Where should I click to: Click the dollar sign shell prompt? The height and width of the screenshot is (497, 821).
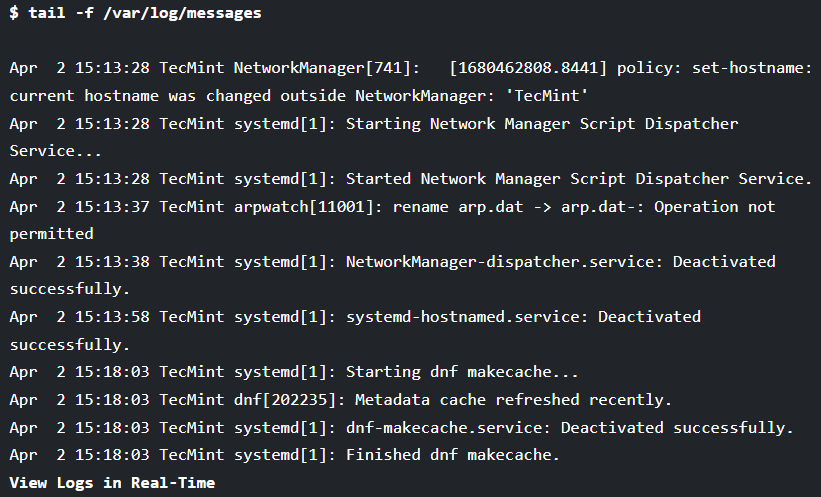(x=14, y=13)
